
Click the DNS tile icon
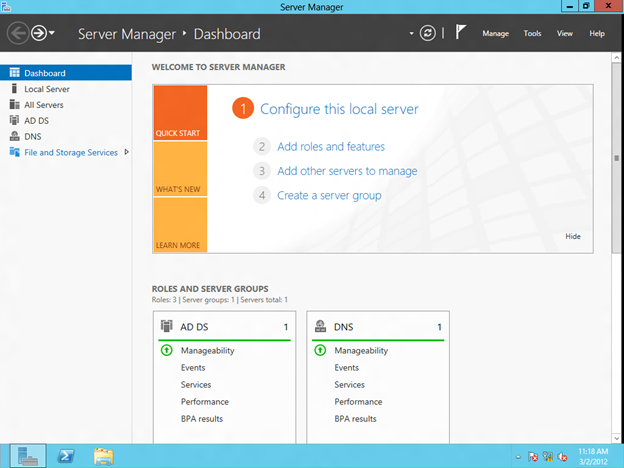click(320, 326)
